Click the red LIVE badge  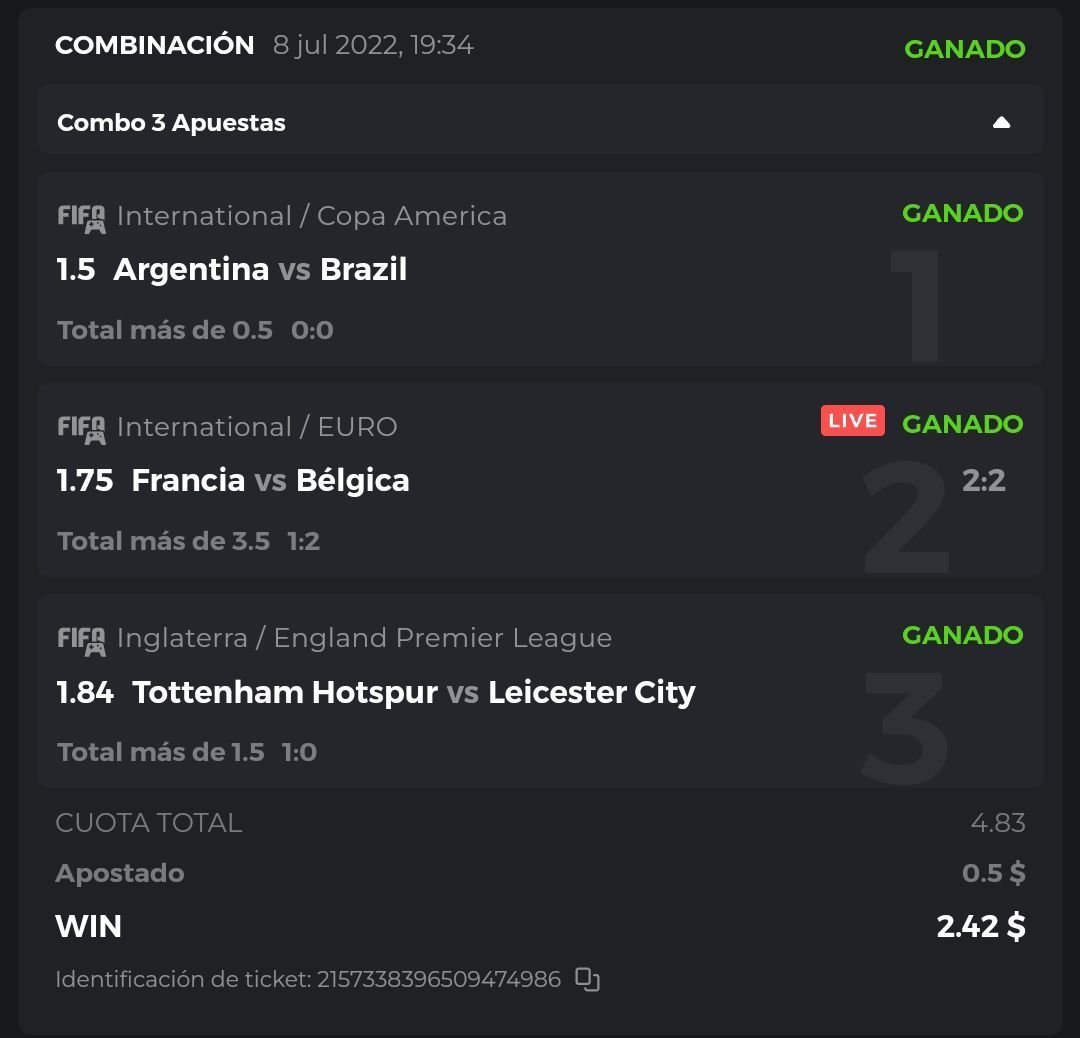click(x=852, y=421)
